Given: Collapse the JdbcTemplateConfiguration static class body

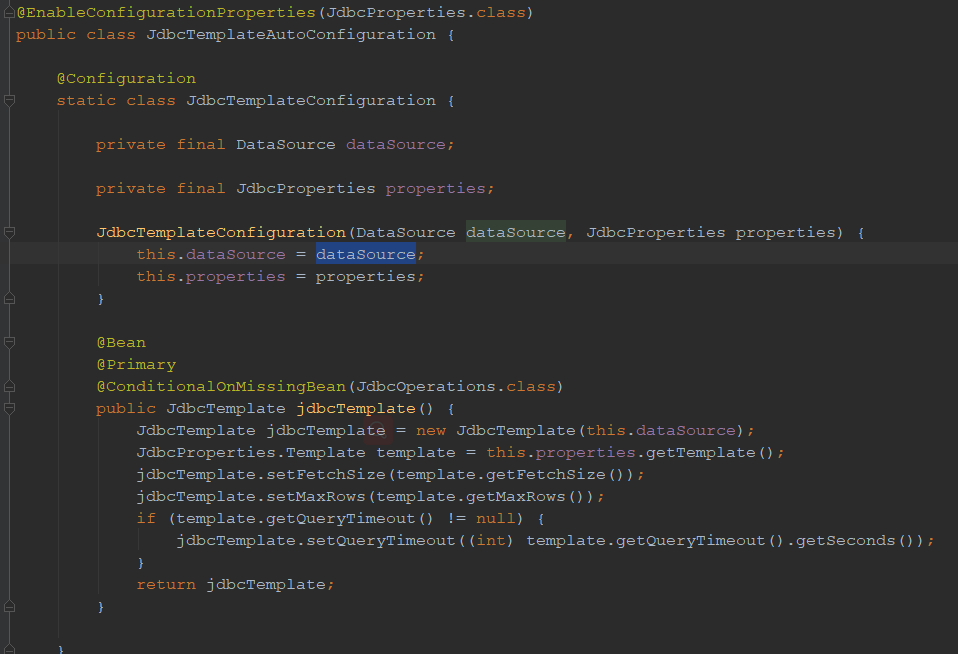Looking at the screenshot, I should click(8, 100).
